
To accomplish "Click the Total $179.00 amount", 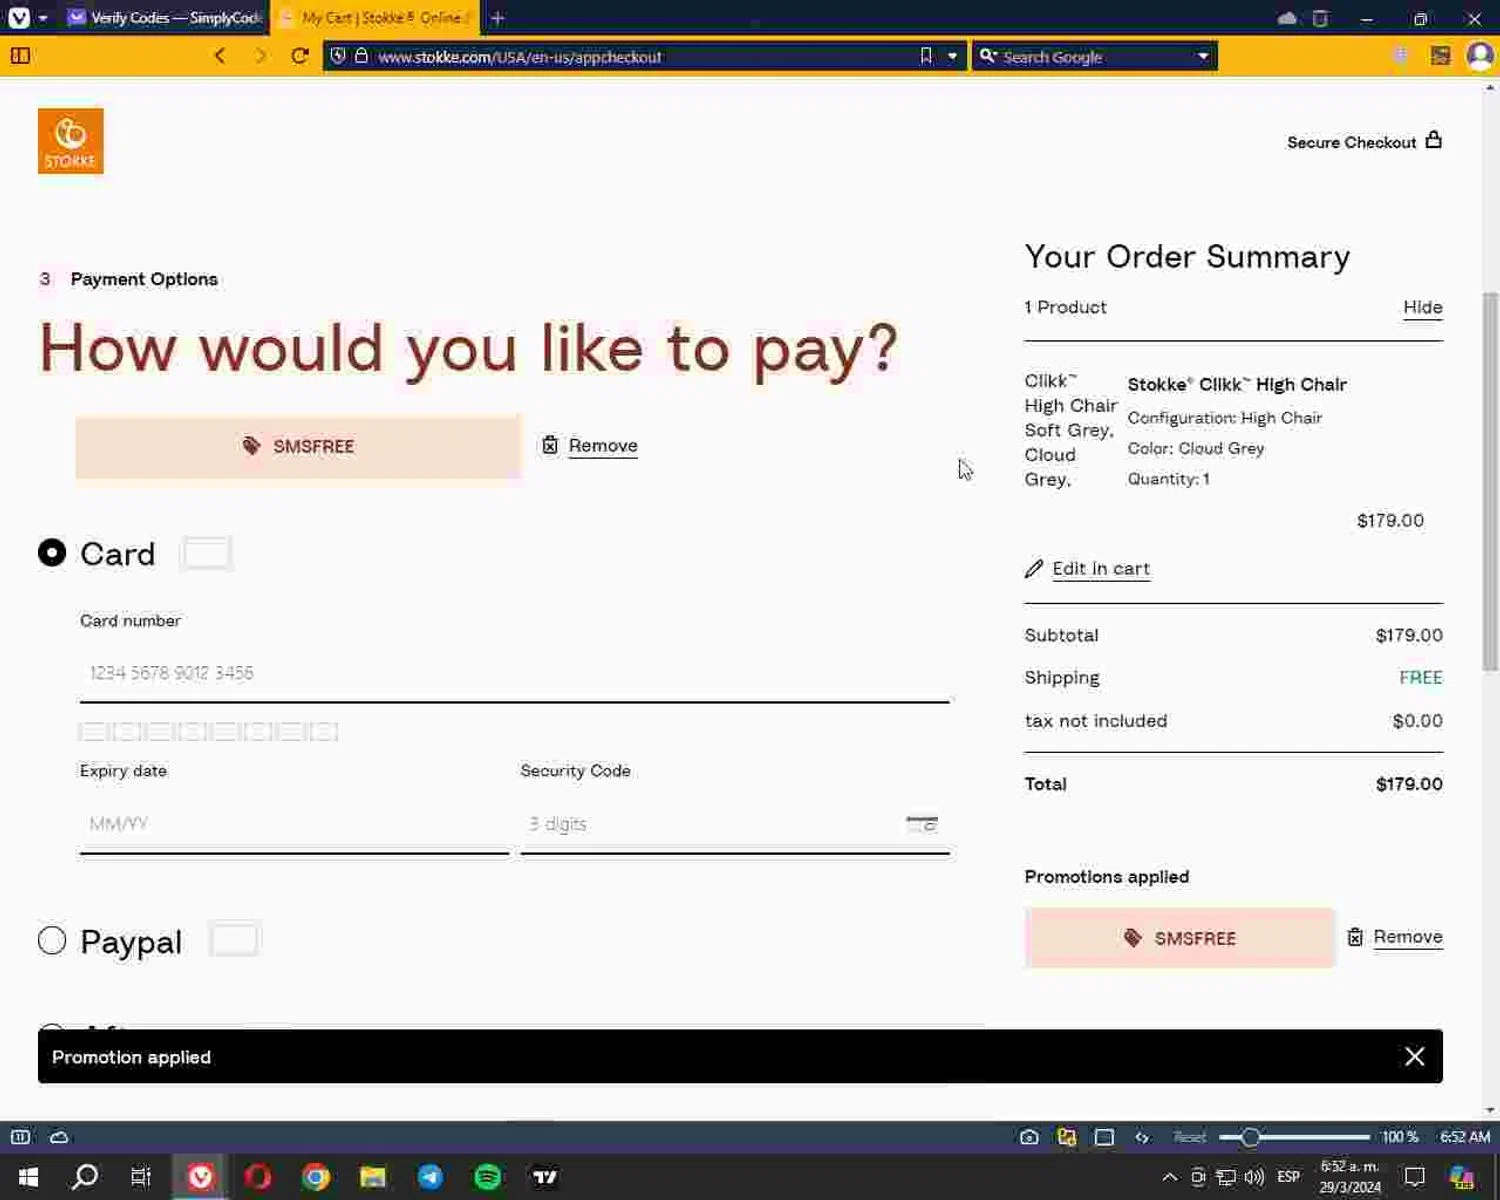I will pos(1409,785).
